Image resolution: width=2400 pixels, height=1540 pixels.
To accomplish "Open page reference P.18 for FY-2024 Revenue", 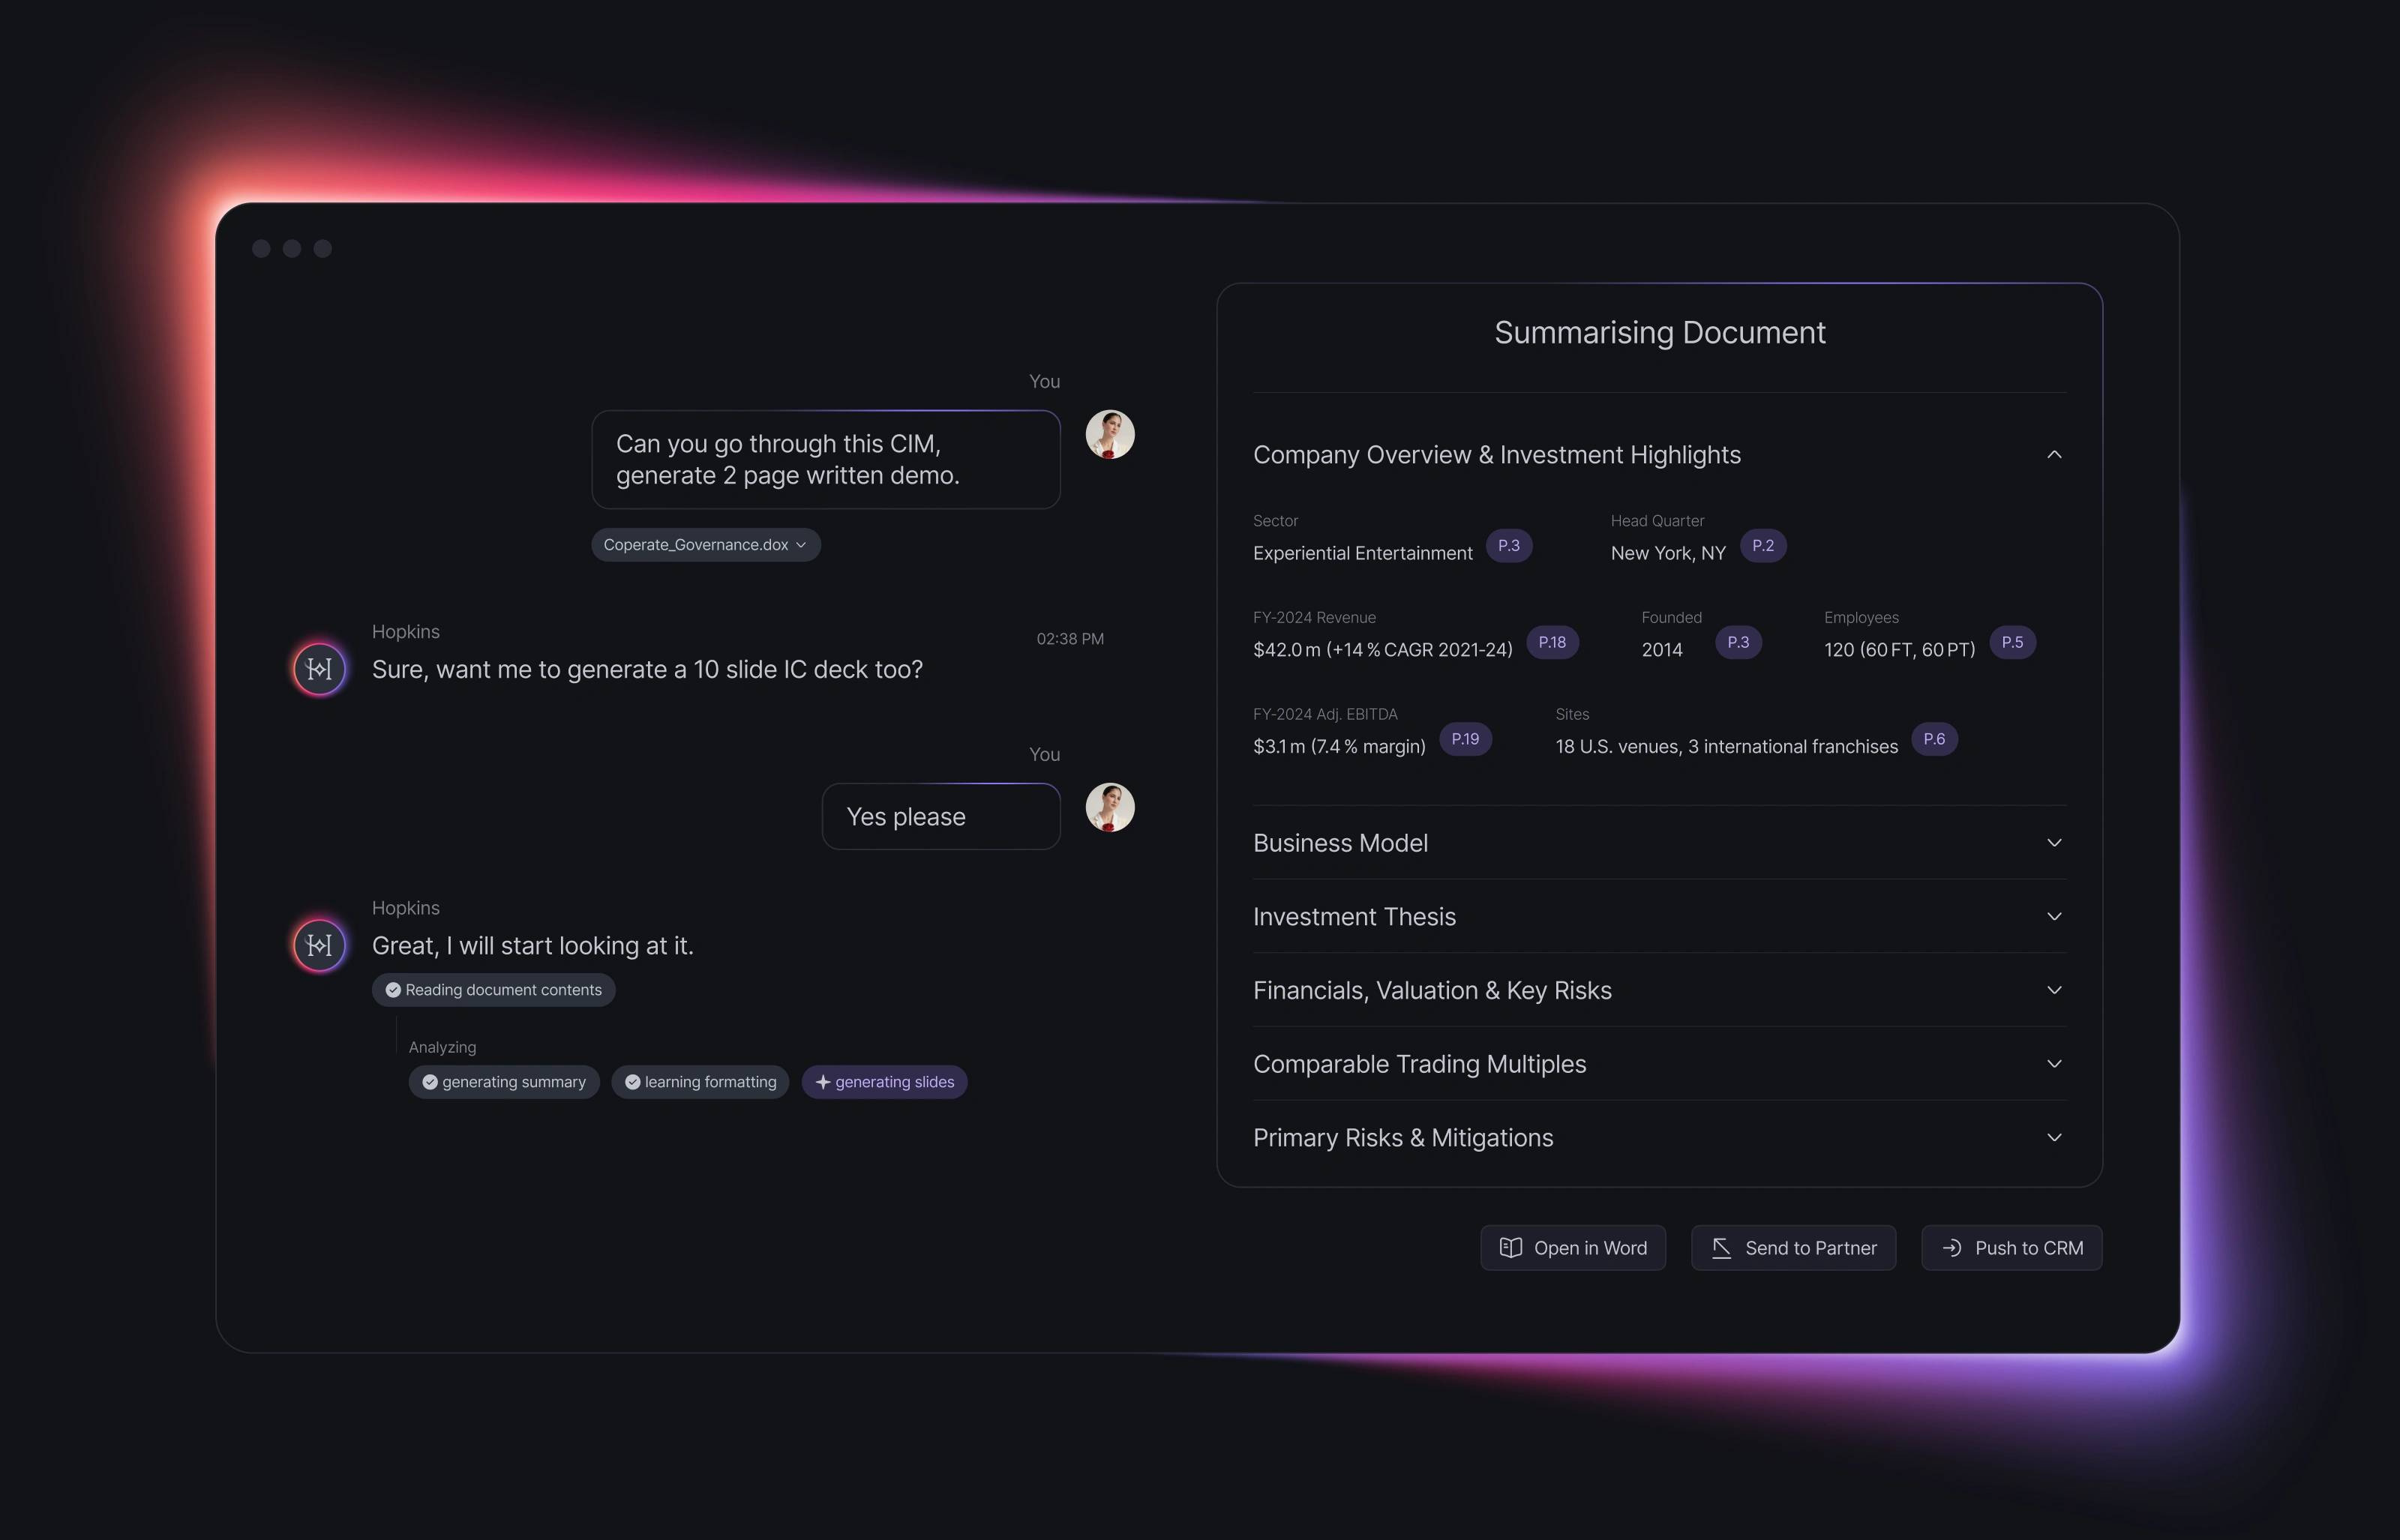I will 1552,642.
